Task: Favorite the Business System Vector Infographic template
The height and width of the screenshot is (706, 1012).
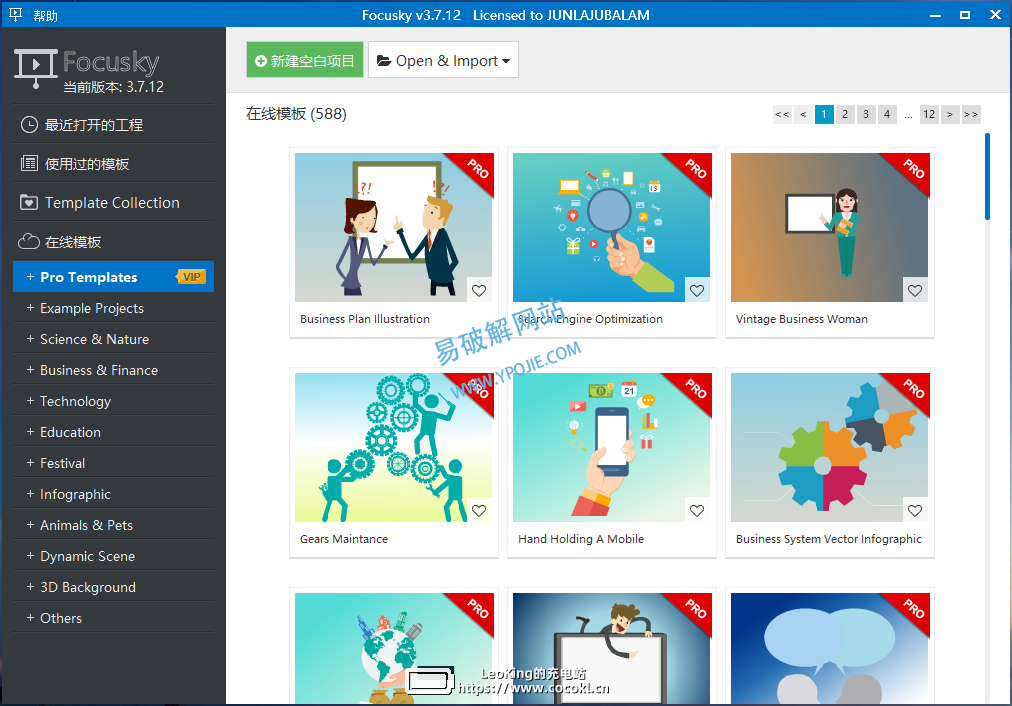Action: click(915, 510)
